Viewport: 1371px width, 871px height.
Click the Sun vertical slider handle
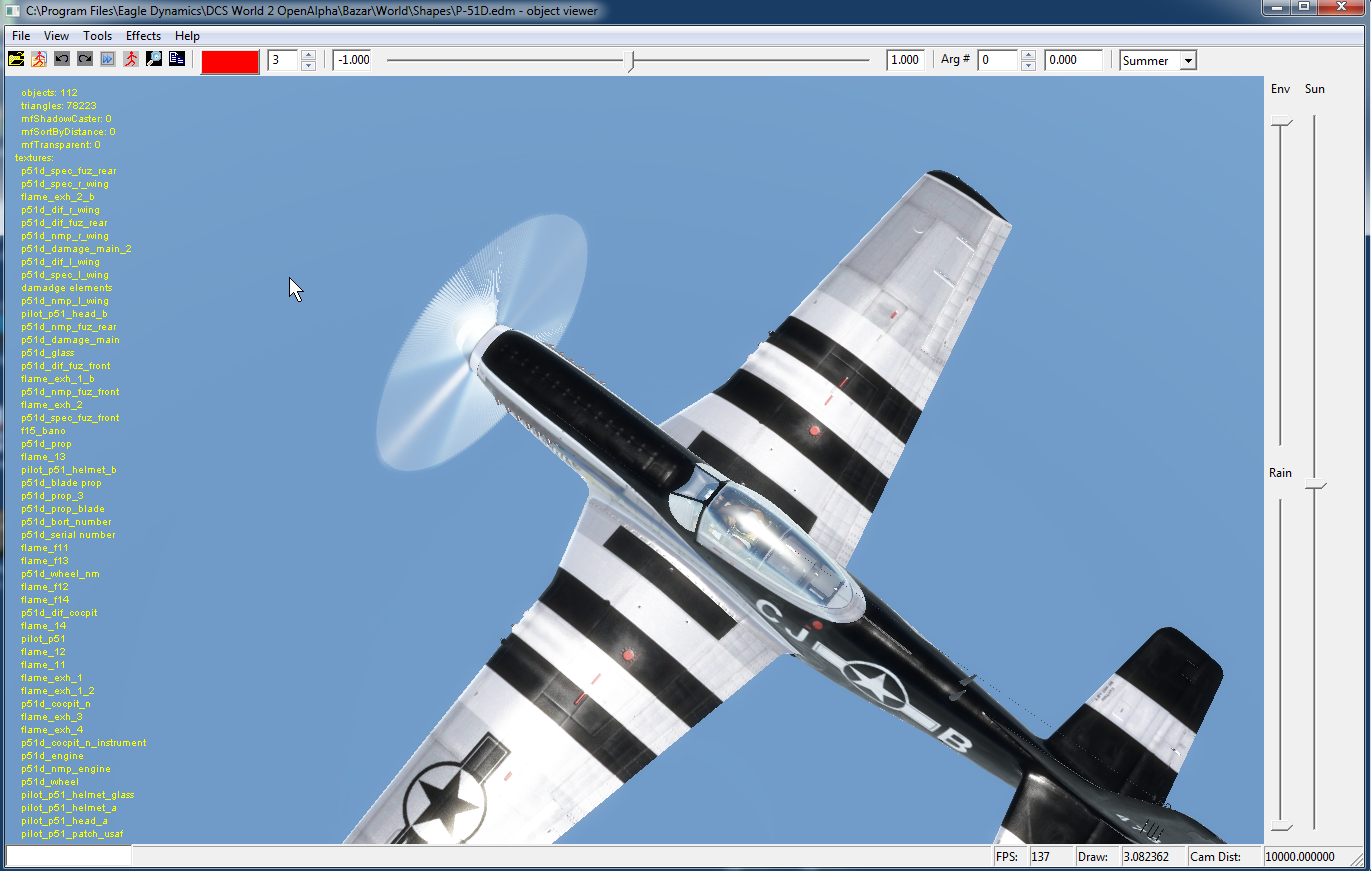click(1316, 485)
